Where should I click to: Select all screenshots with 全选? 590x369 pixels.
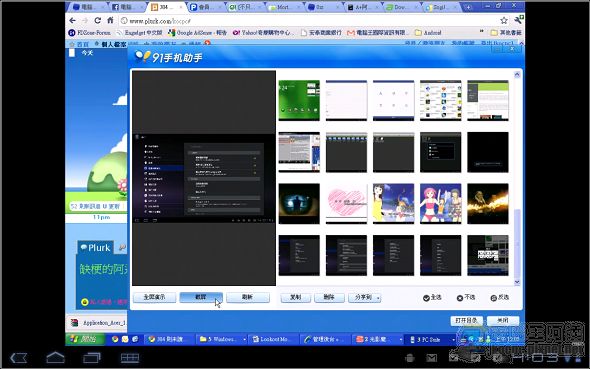point(432,298)
